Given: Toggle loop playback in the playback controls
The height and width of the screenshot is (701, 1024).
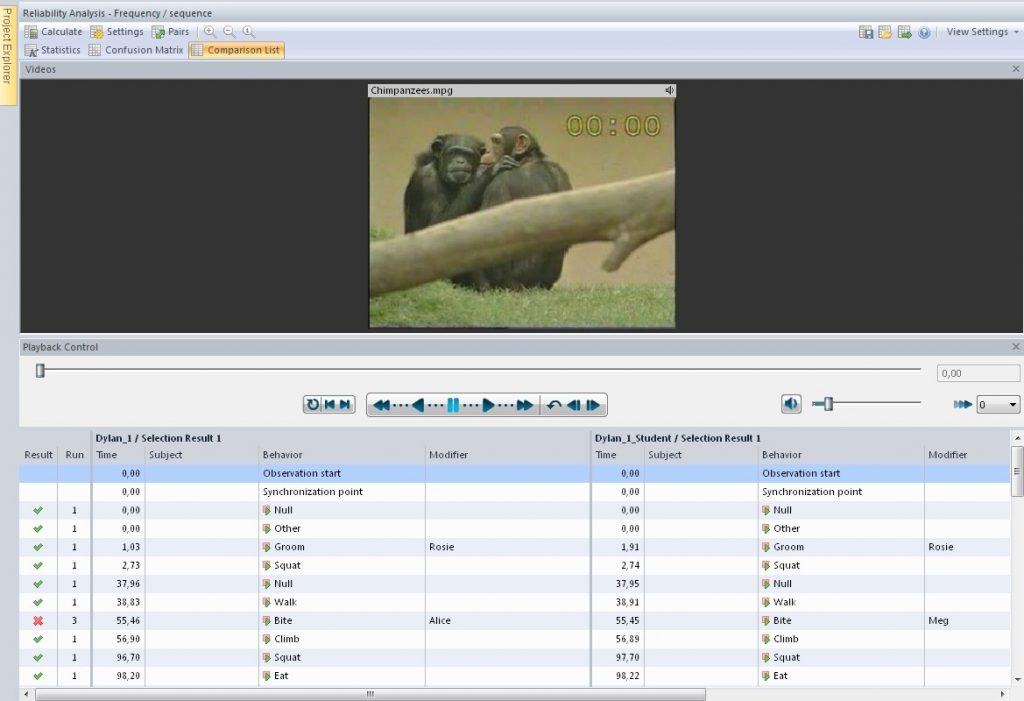Looking at the screenshot, I should tap(311, 404).
